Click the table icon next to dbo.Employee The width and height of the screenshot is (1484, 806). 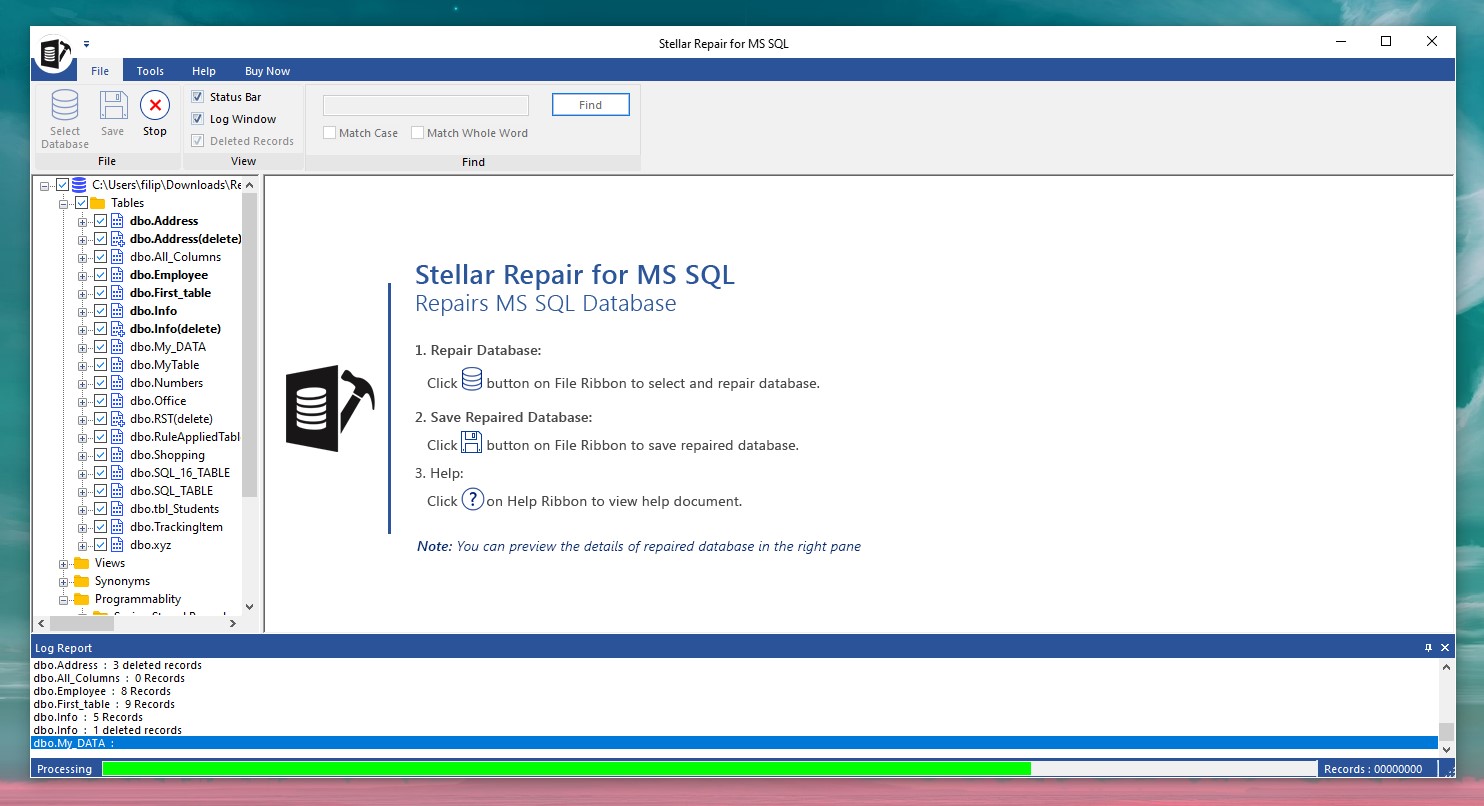(118, 275)
